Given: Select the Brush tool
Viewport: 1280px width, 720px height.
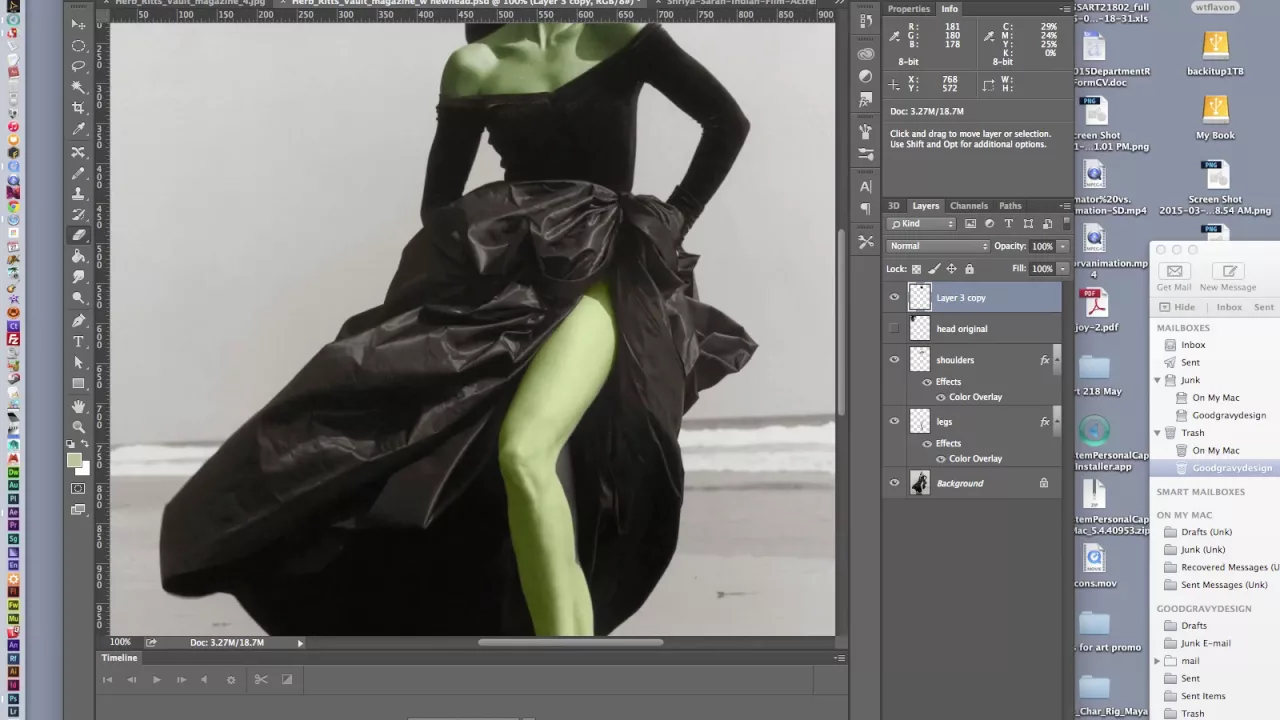Looking at the screenshot, I should click(78, 173).
